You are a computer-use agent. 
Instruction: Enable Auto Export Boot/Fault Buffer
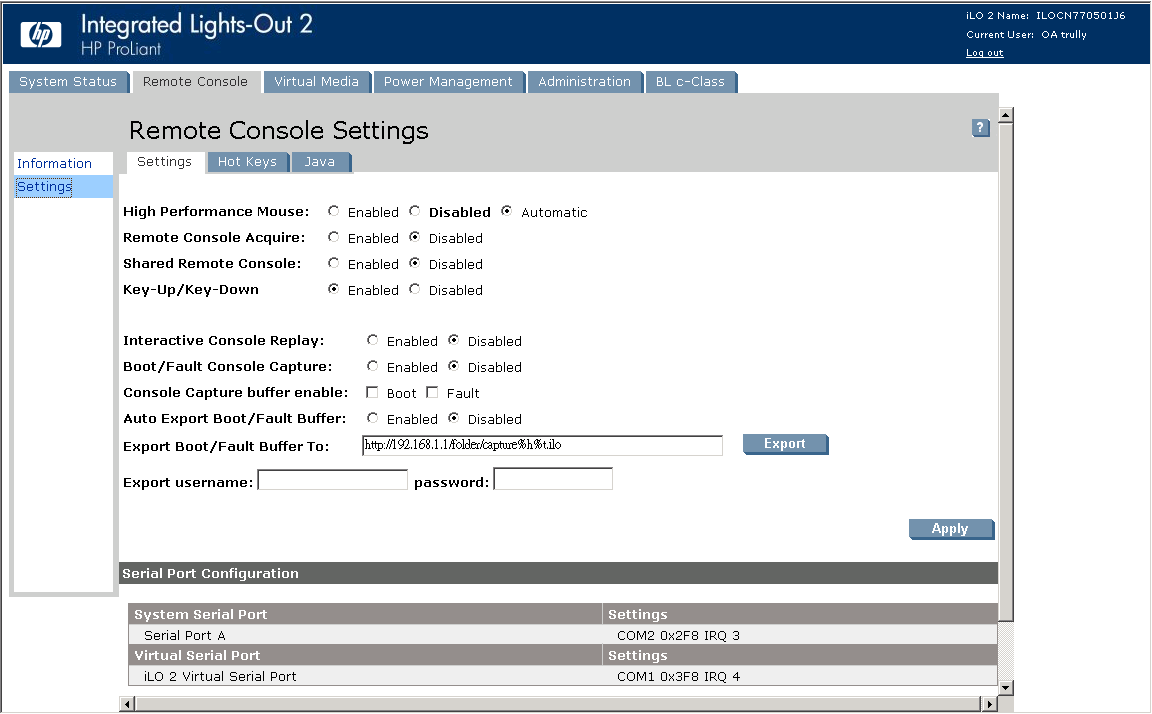[x=372, y=418]
